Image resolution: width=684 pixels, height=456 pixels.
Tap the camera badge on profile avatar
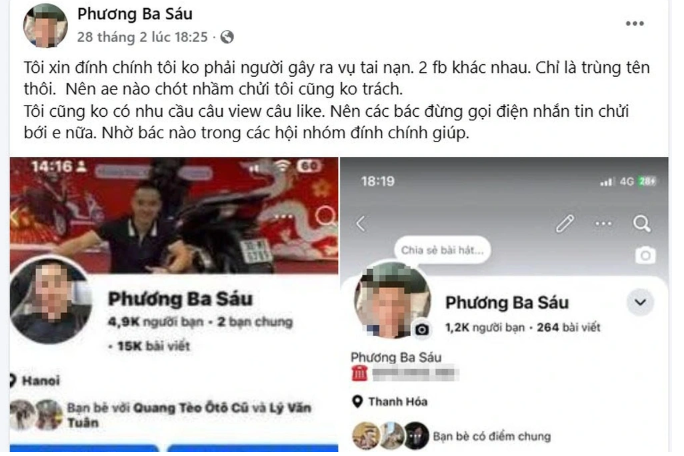tap(421, 330)
